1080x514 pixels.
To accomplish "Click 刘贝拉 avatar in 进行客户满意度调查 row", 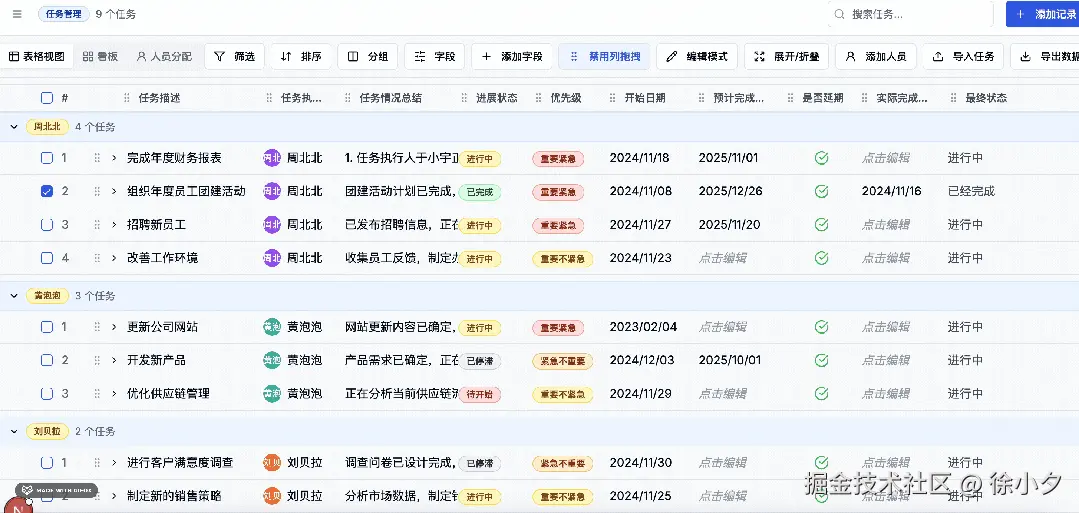I will coord(272,462).
